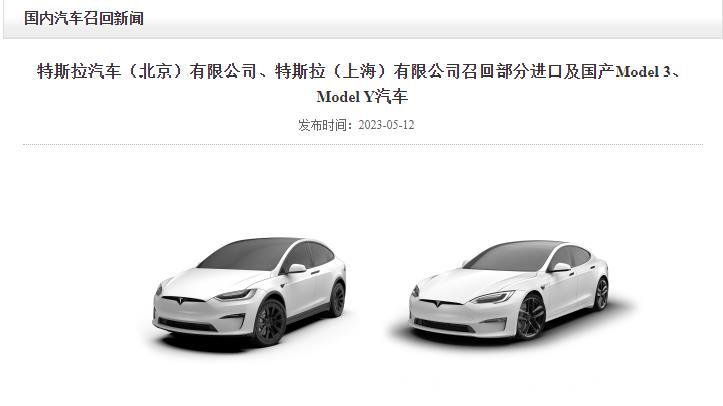Click the side mirror of the right car
The height and width of the screenshot is (406, 723).
561,267
